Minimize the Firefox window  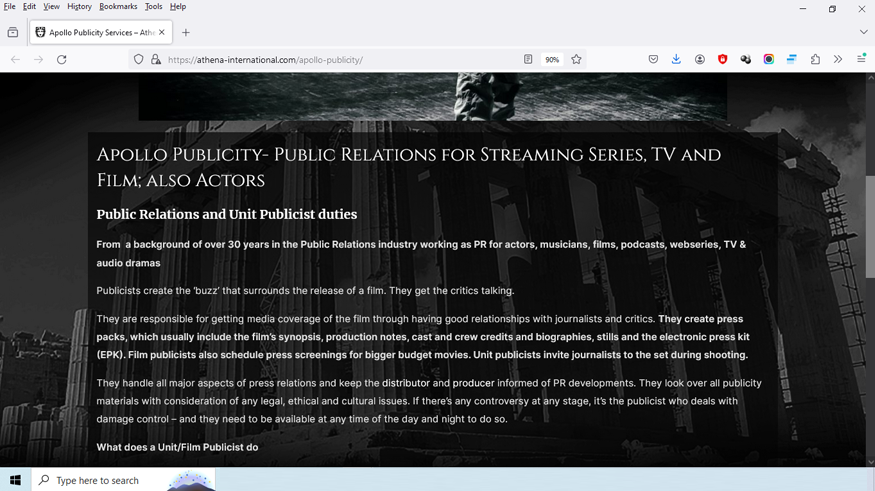coord(802,9)
